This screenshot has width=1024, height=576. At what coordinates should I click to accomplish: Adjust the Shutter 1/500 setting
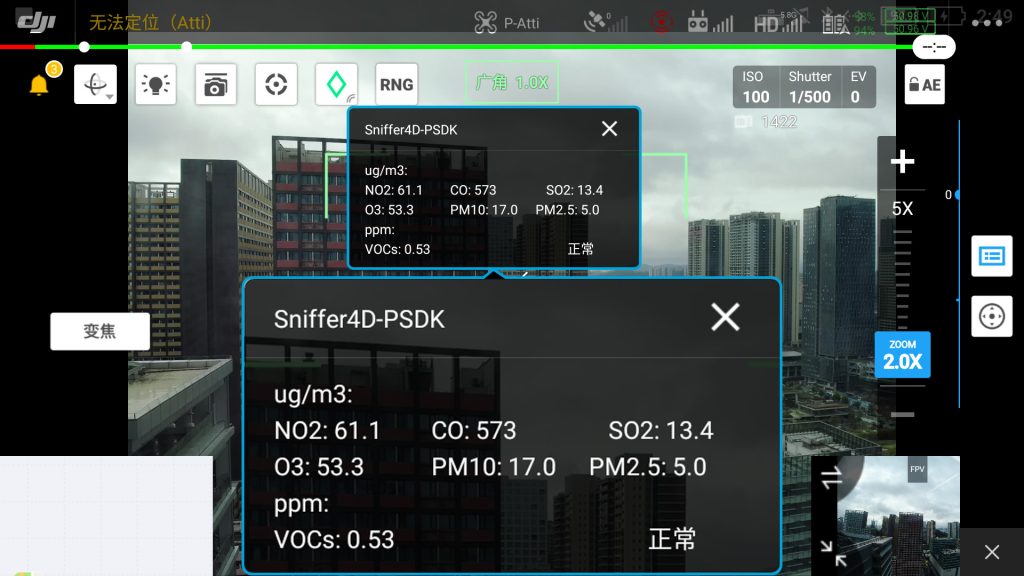810,87
